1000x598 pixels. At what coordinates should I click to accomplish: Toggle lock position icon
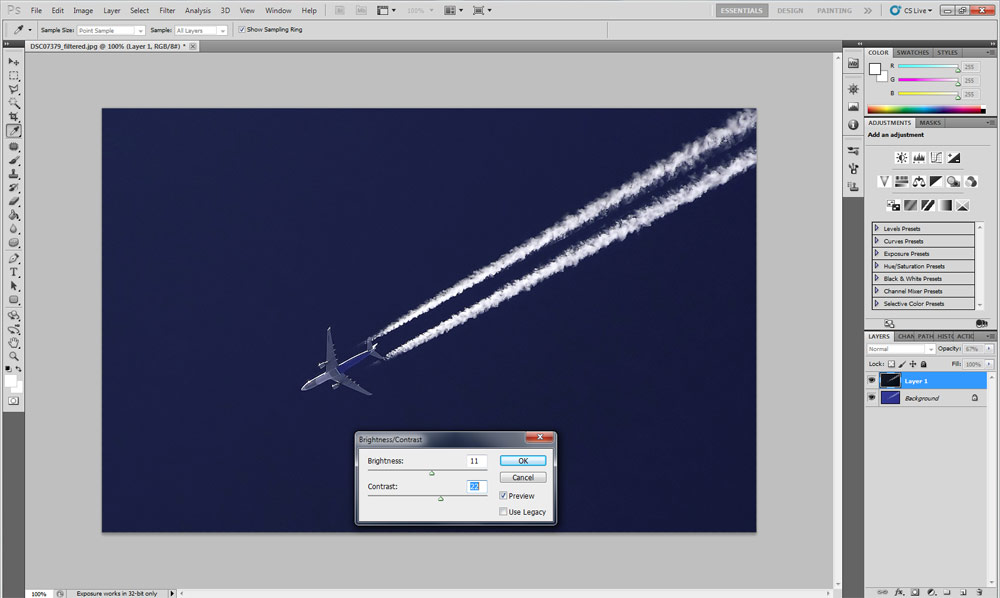point(913,364)
